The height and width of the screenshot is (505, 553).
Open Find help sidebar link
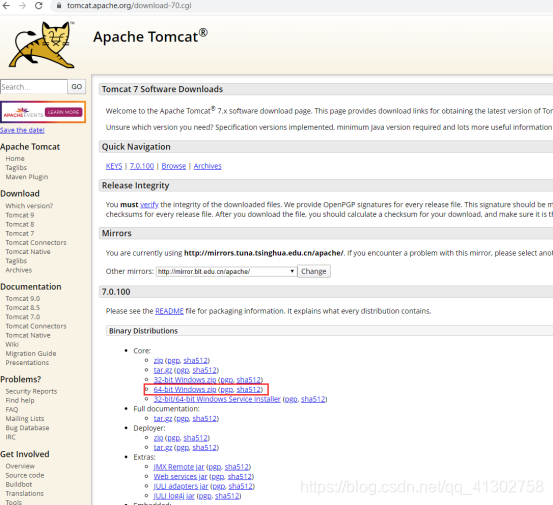pos(20,401)
